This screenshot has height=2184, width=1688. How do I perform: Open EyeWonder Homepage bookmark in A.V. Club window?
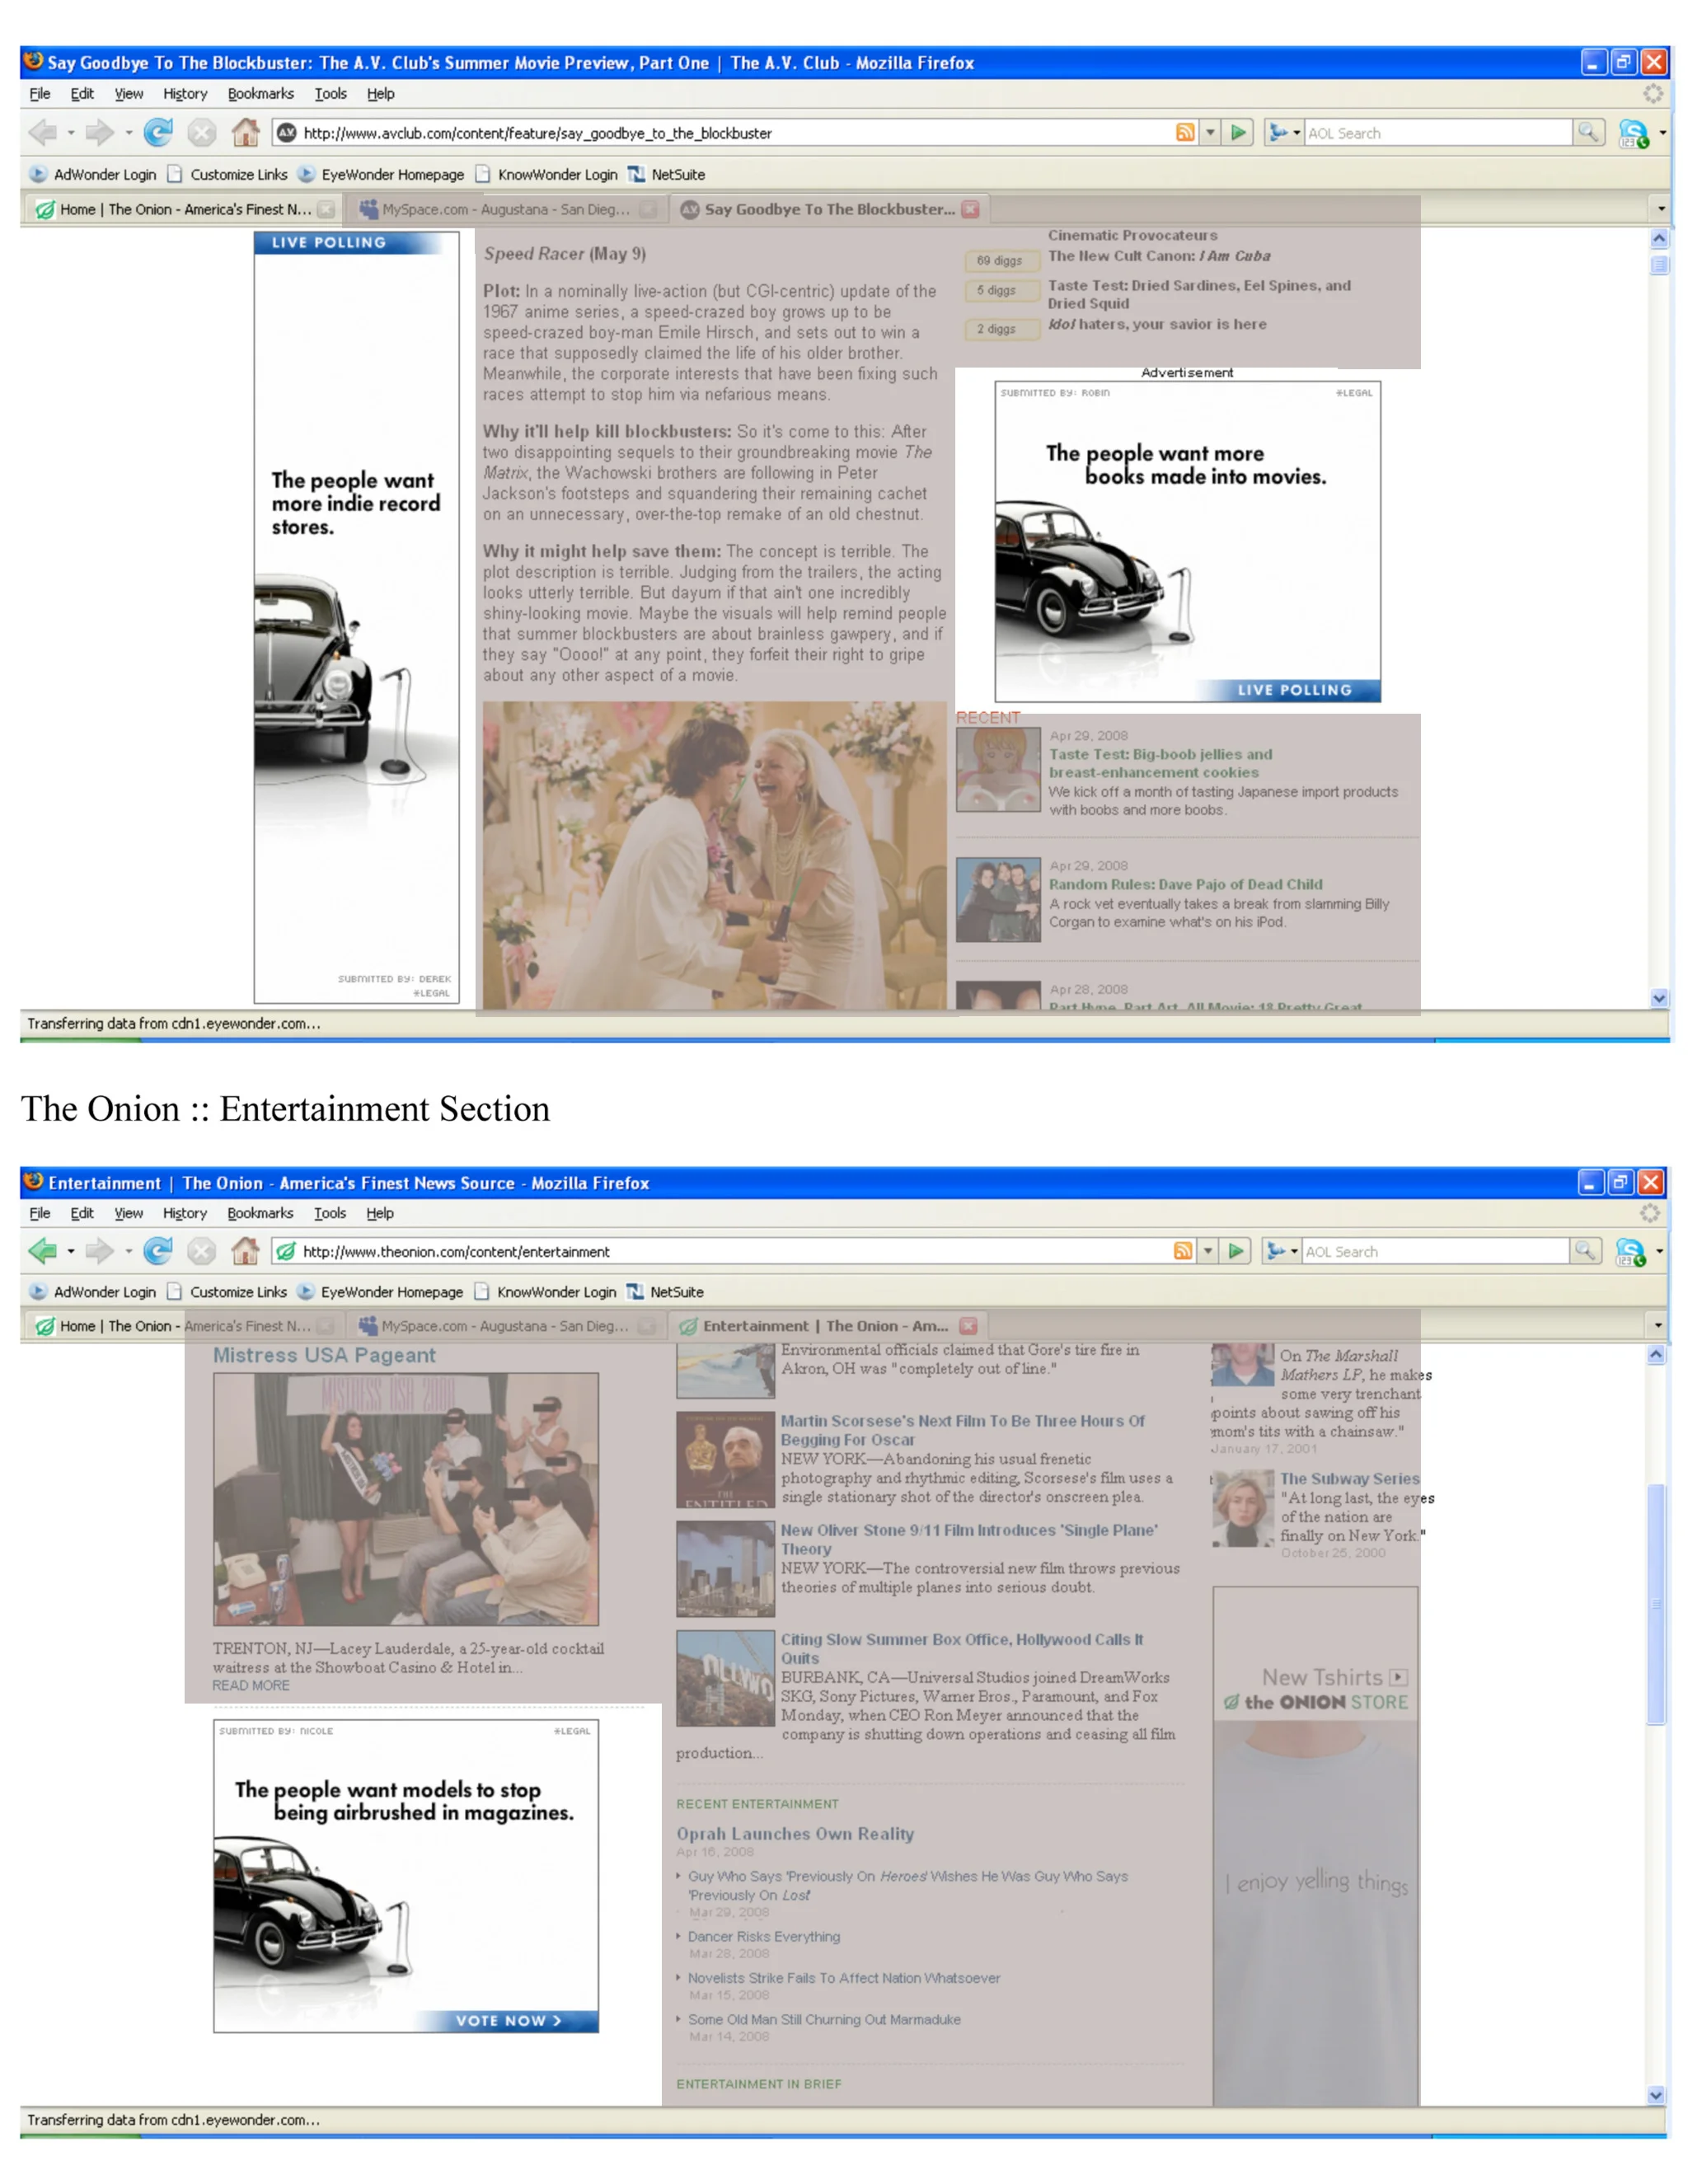tap(381, 174)
